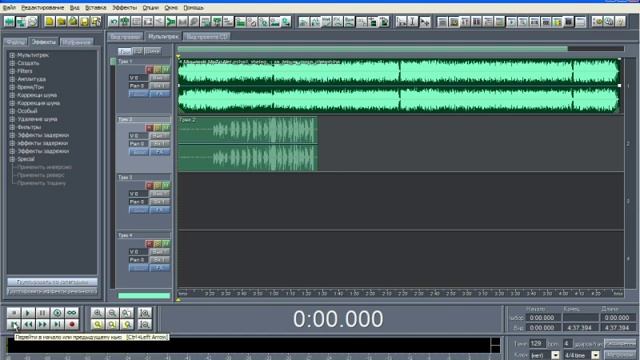Click the Open Session folder icon
This screenshot has width=640, height=360.
pos(61,22)
